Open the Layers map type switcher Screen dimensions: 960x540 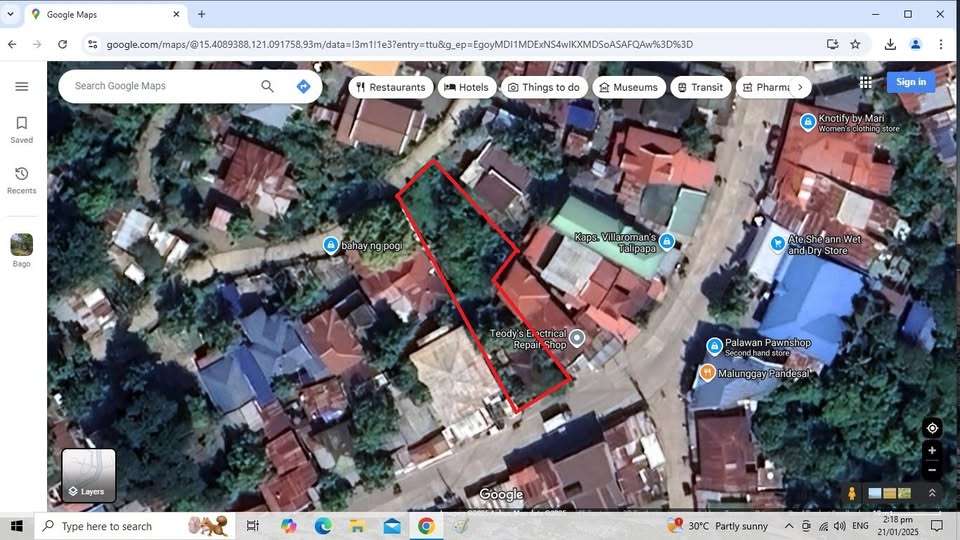click(x=88, y=475)
